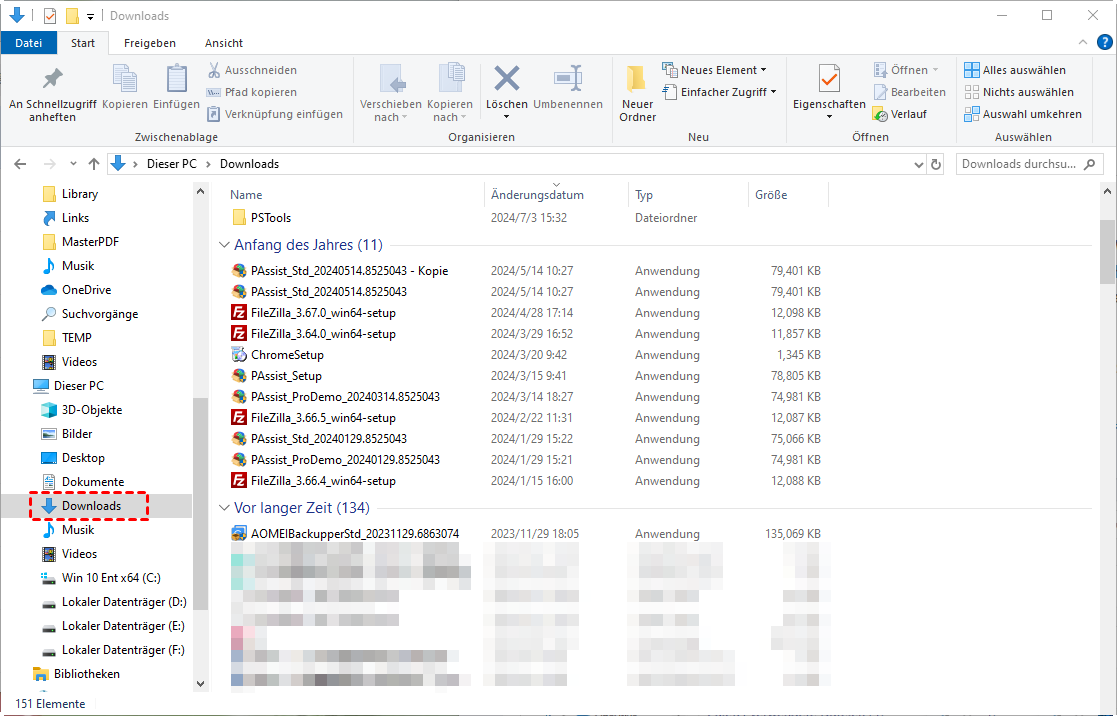This screenshot has height=716, width=1117.
Task: Open Customize Quick Access Toolbar dropdown
Action: point(90,16)
